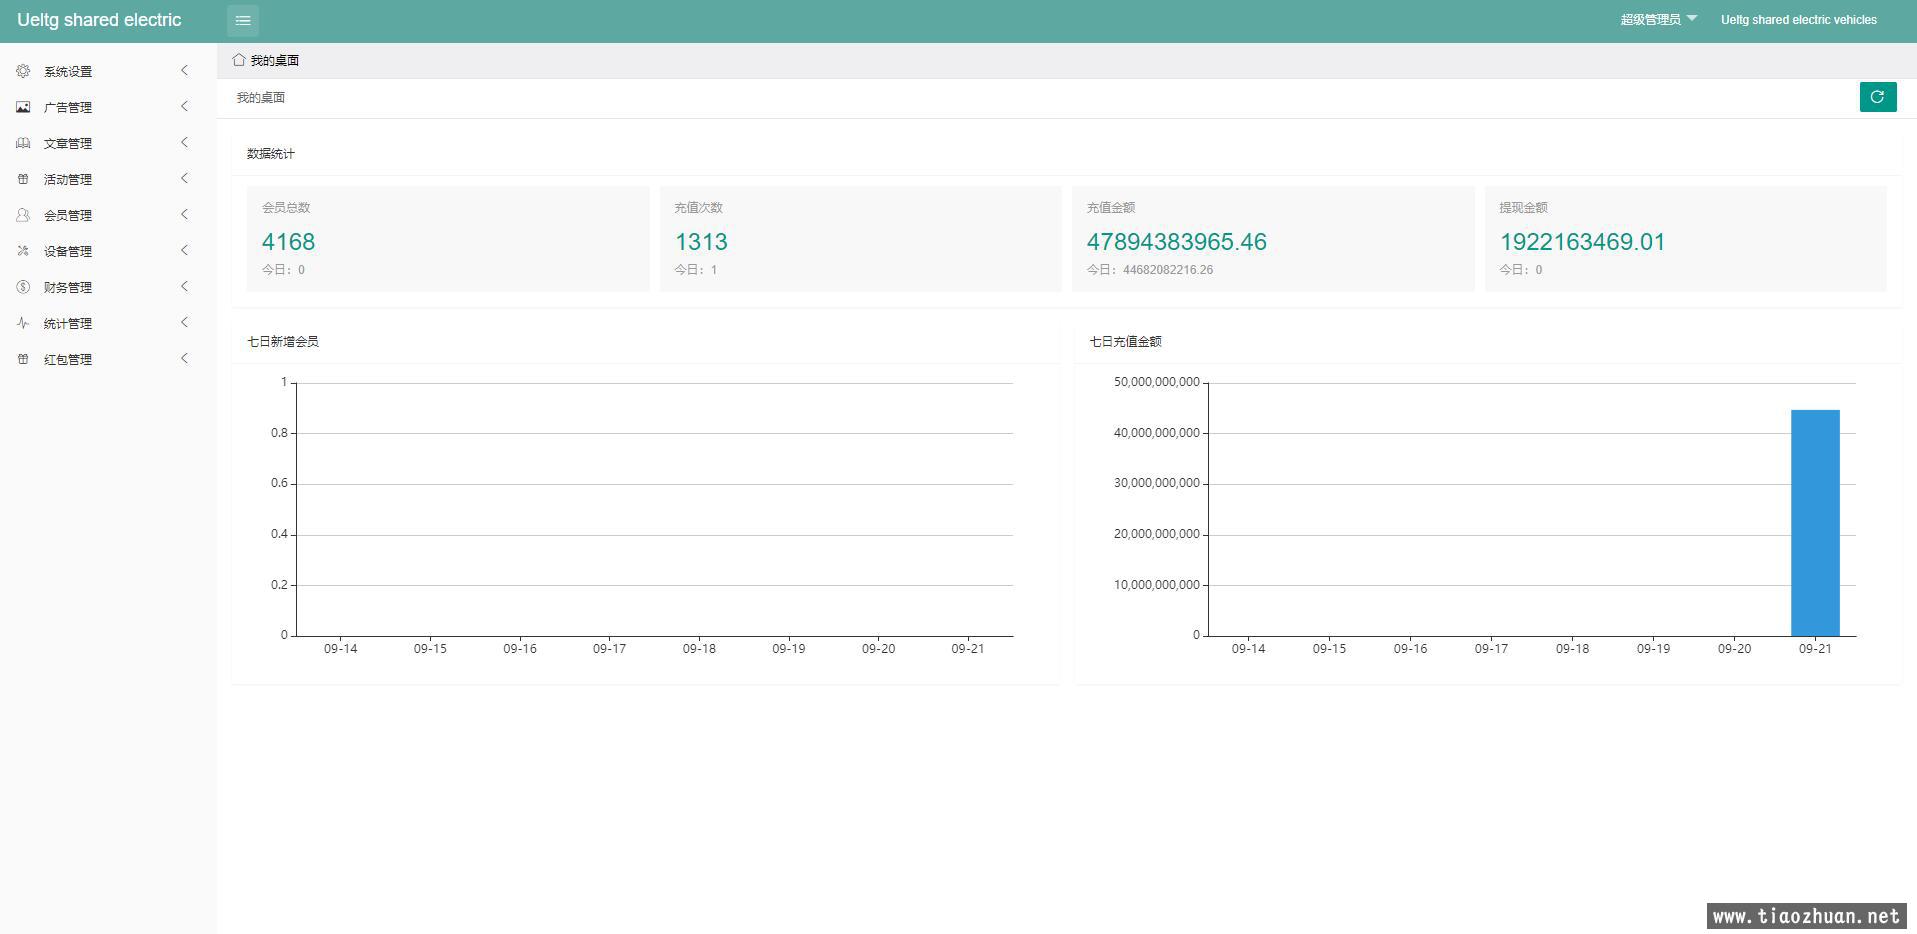This screenshot has height=934, width=1917.
Task: Open the 广告管理 menu item
Action: point(108,107)
